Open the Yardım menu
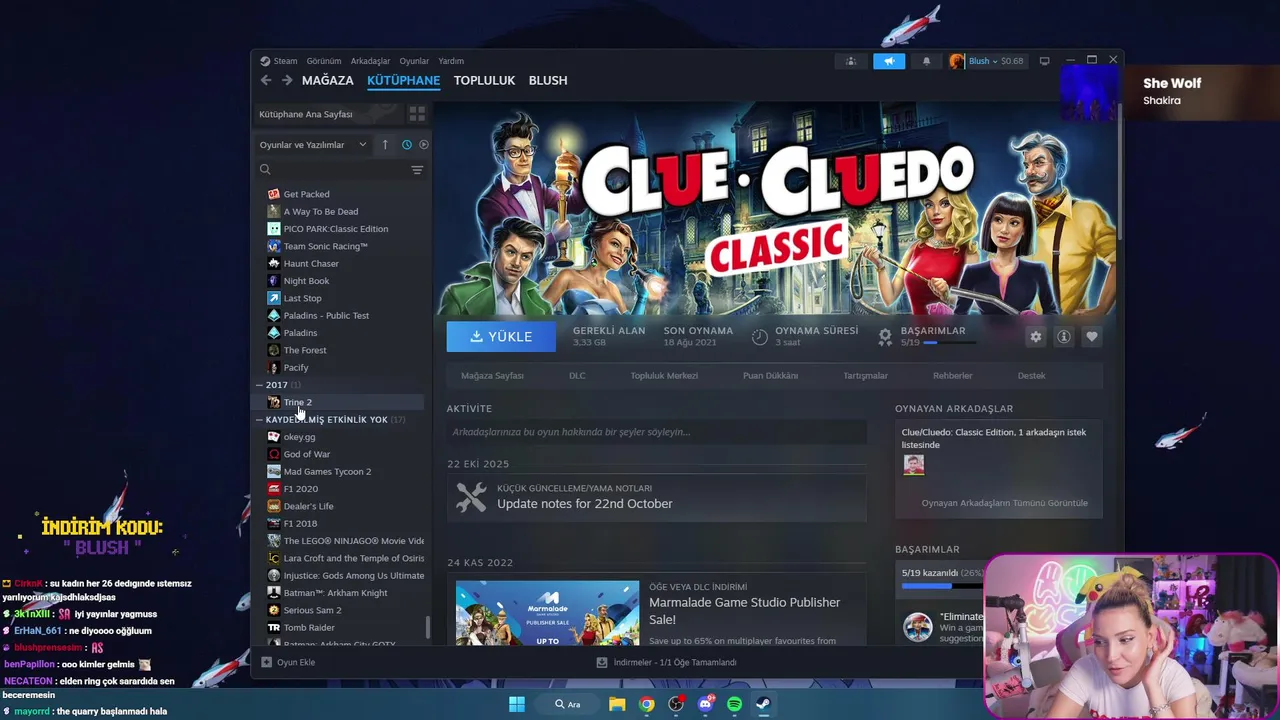 451,61
